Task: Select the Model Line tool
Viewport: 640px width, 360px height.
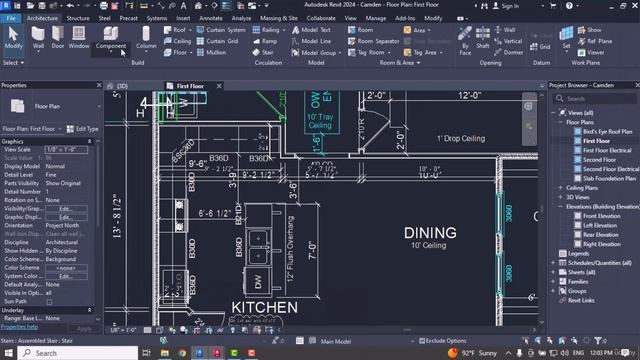Action: coord(311,41)
